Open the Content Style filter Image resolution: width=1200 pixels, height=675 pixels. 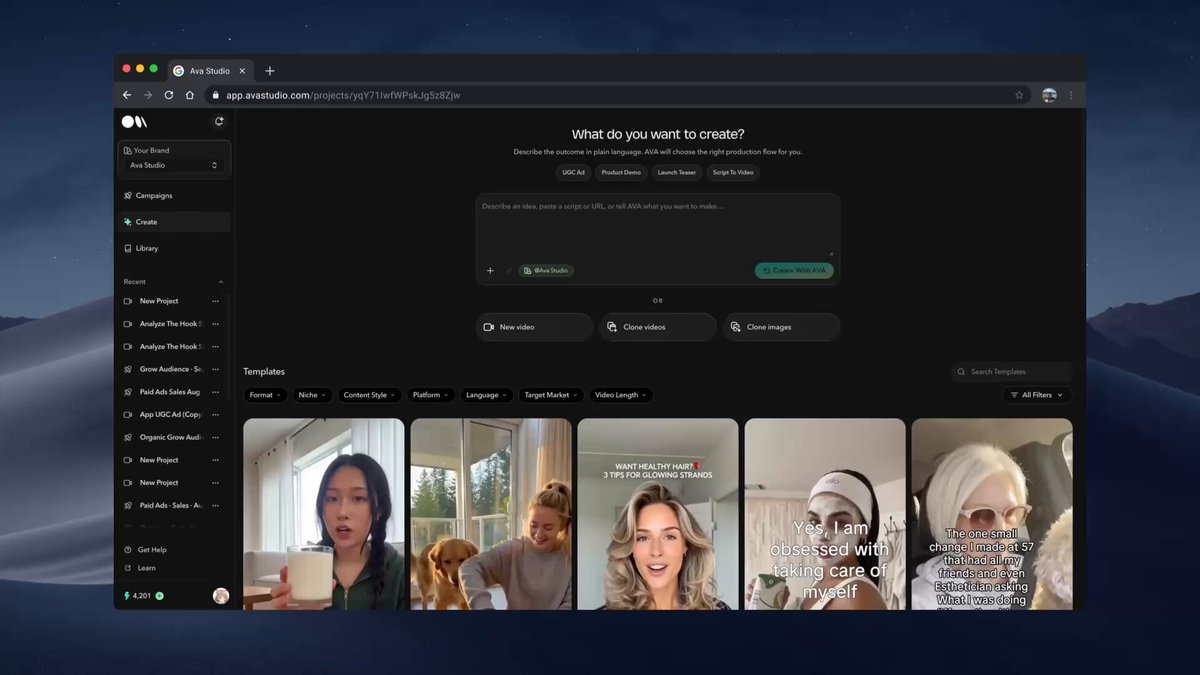(370, 395)
